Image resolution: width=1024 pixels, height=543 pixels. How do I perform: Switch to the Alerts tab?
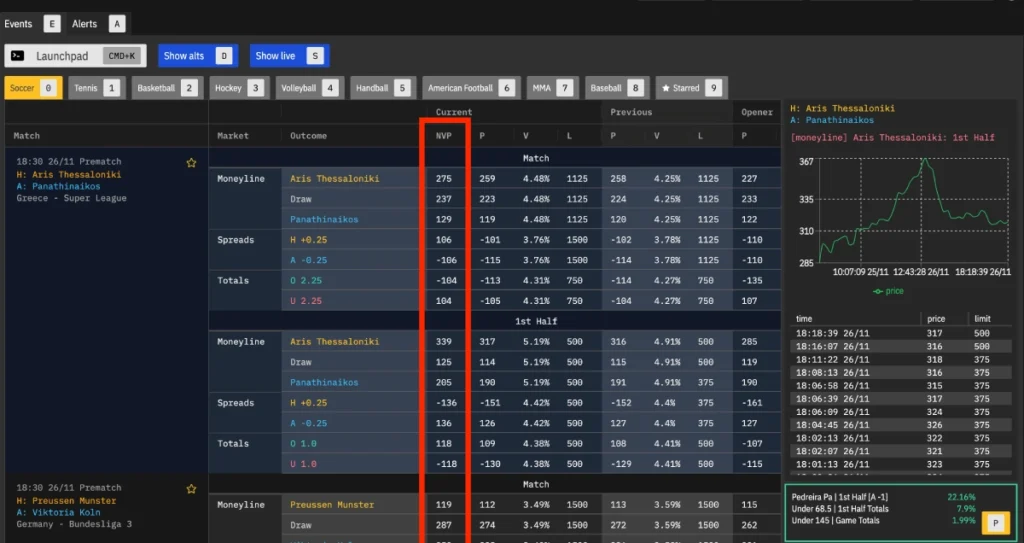coord(98,24)
